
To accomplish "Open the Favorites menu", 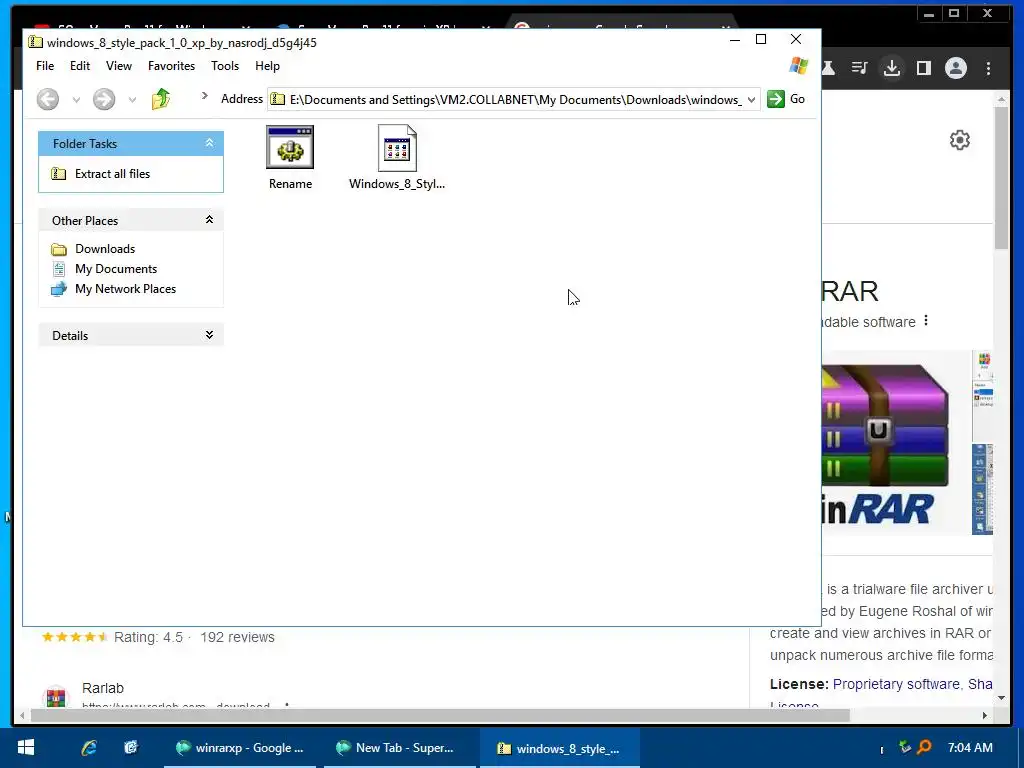I will tap(171, 66).
